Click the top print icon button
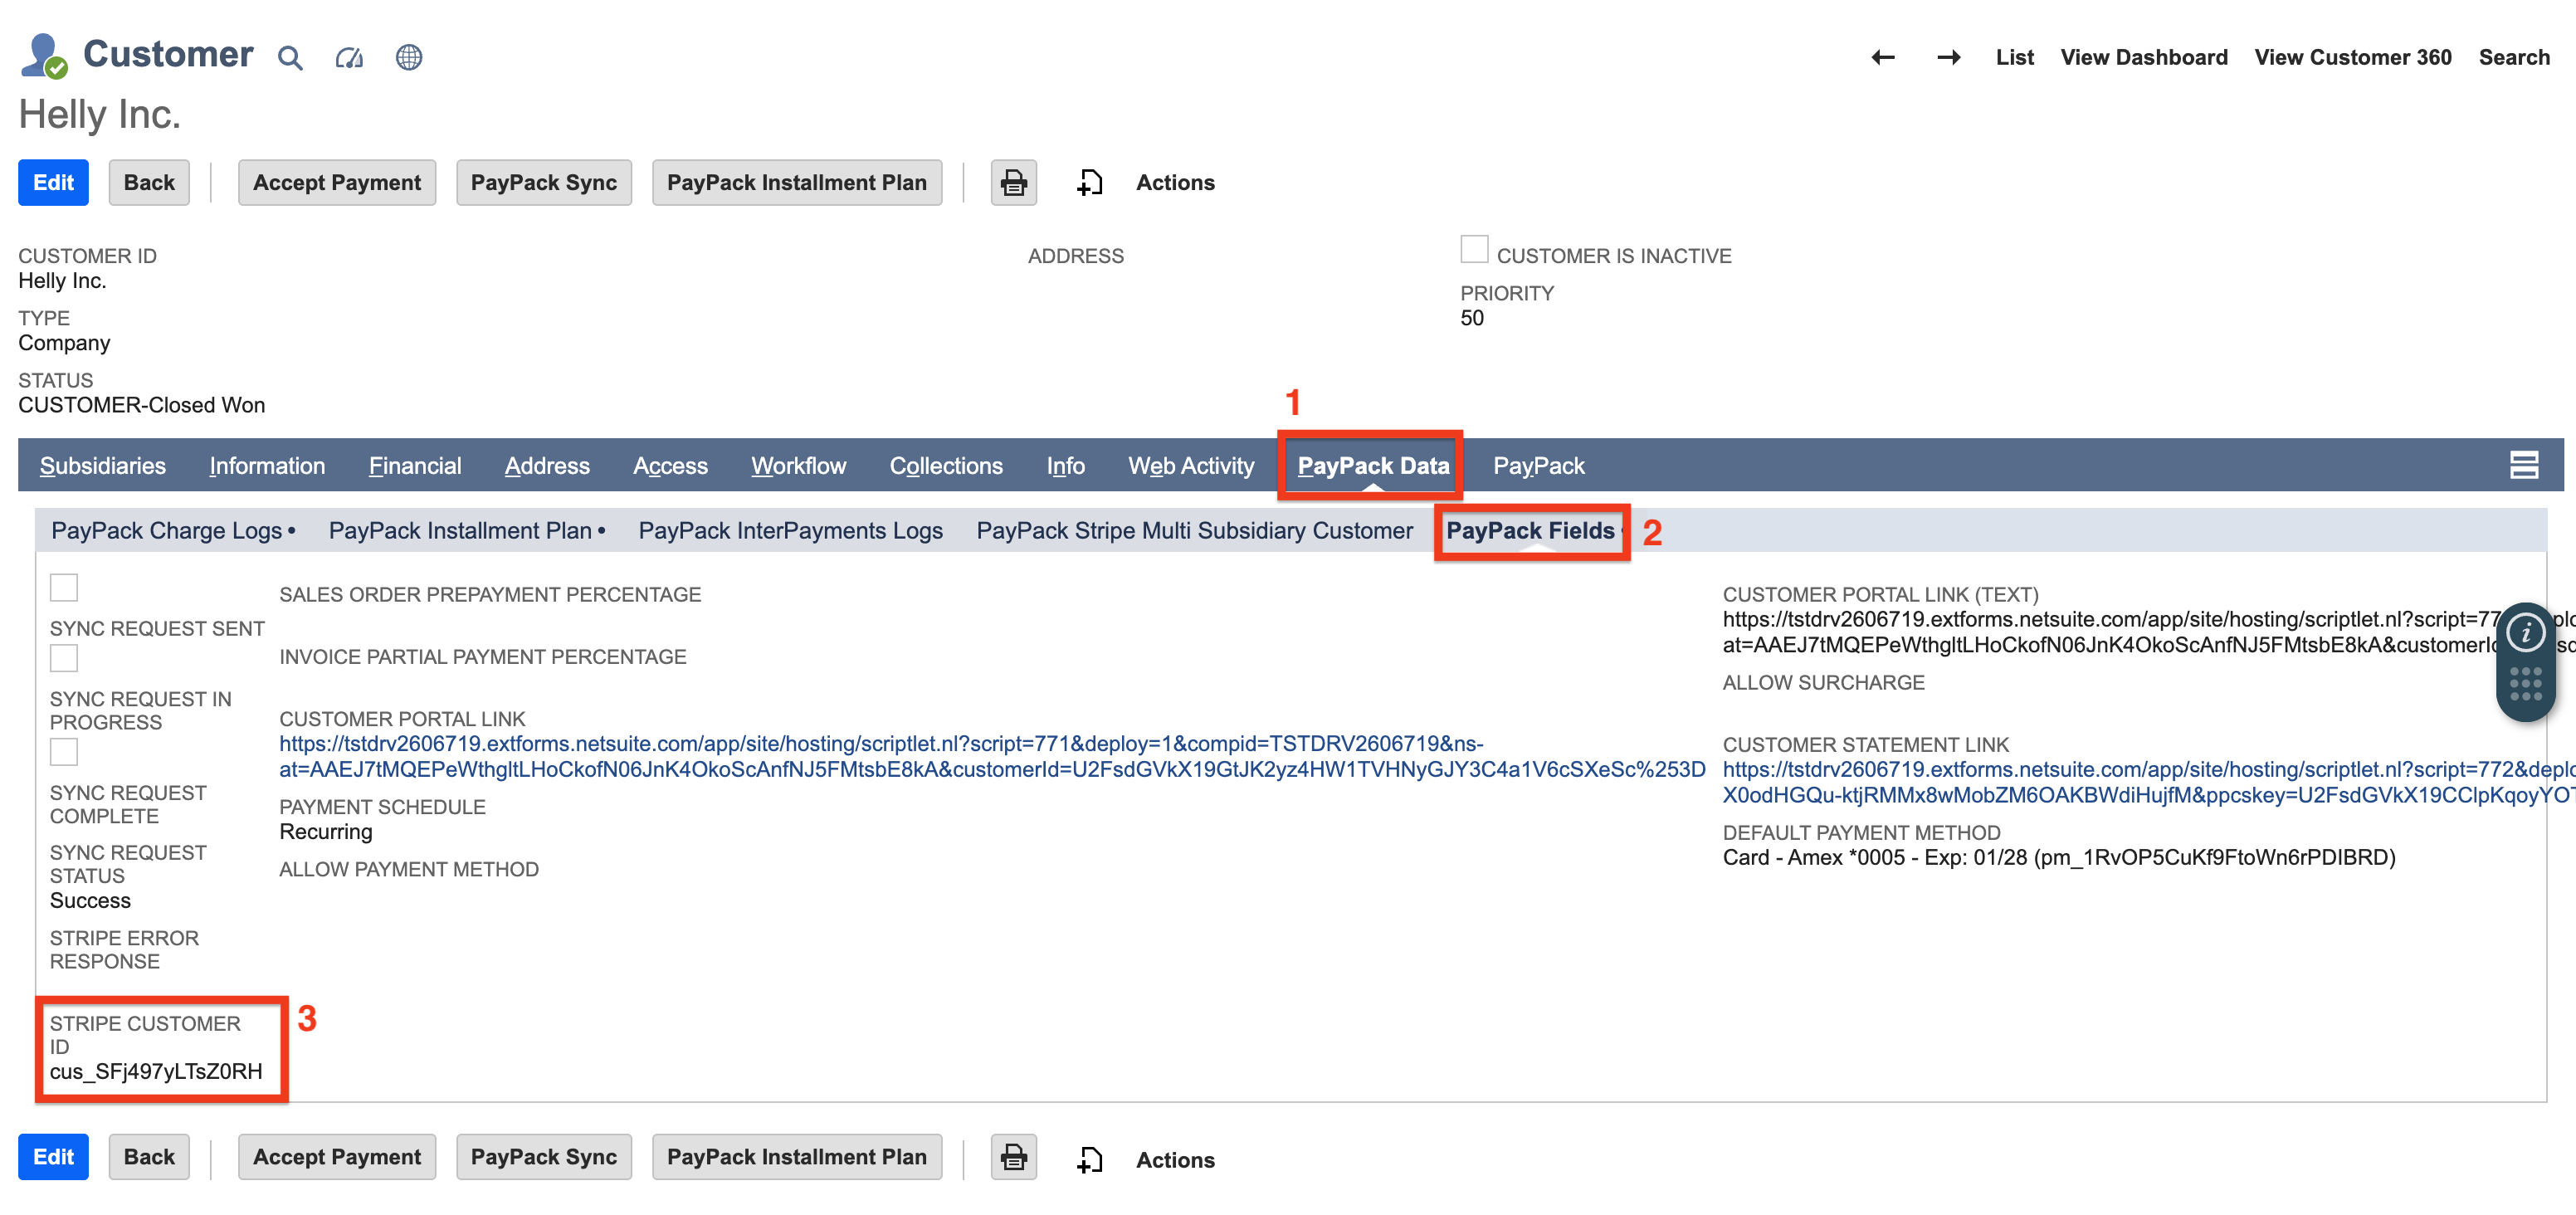Screen dimensions: 2576x1215 (x=1013, y=183)
